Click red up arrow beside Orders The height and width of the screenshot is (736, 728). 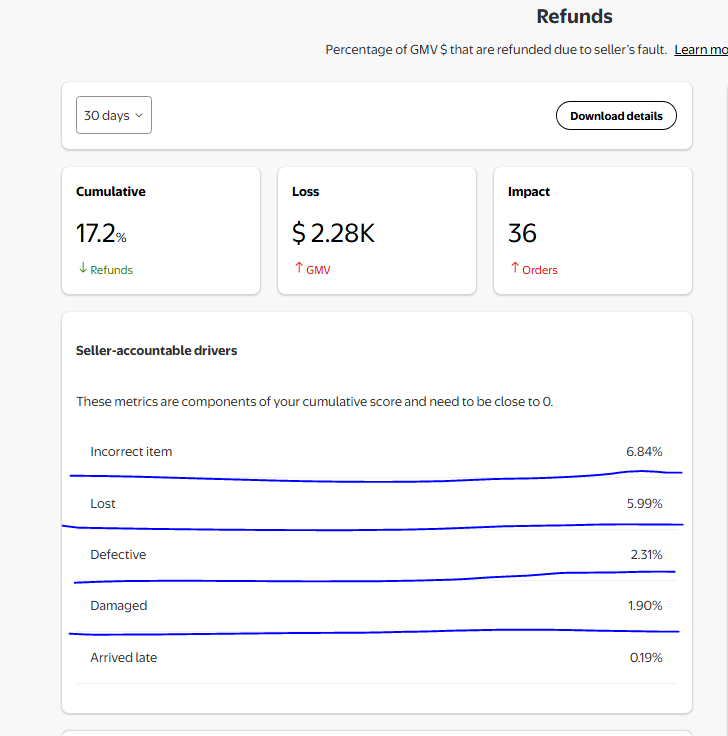[514, 269]
